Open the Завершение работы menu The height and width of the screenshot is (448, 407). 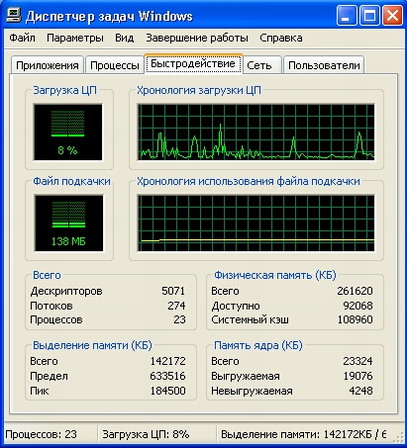pyautogui.click(x=197, y=38)
